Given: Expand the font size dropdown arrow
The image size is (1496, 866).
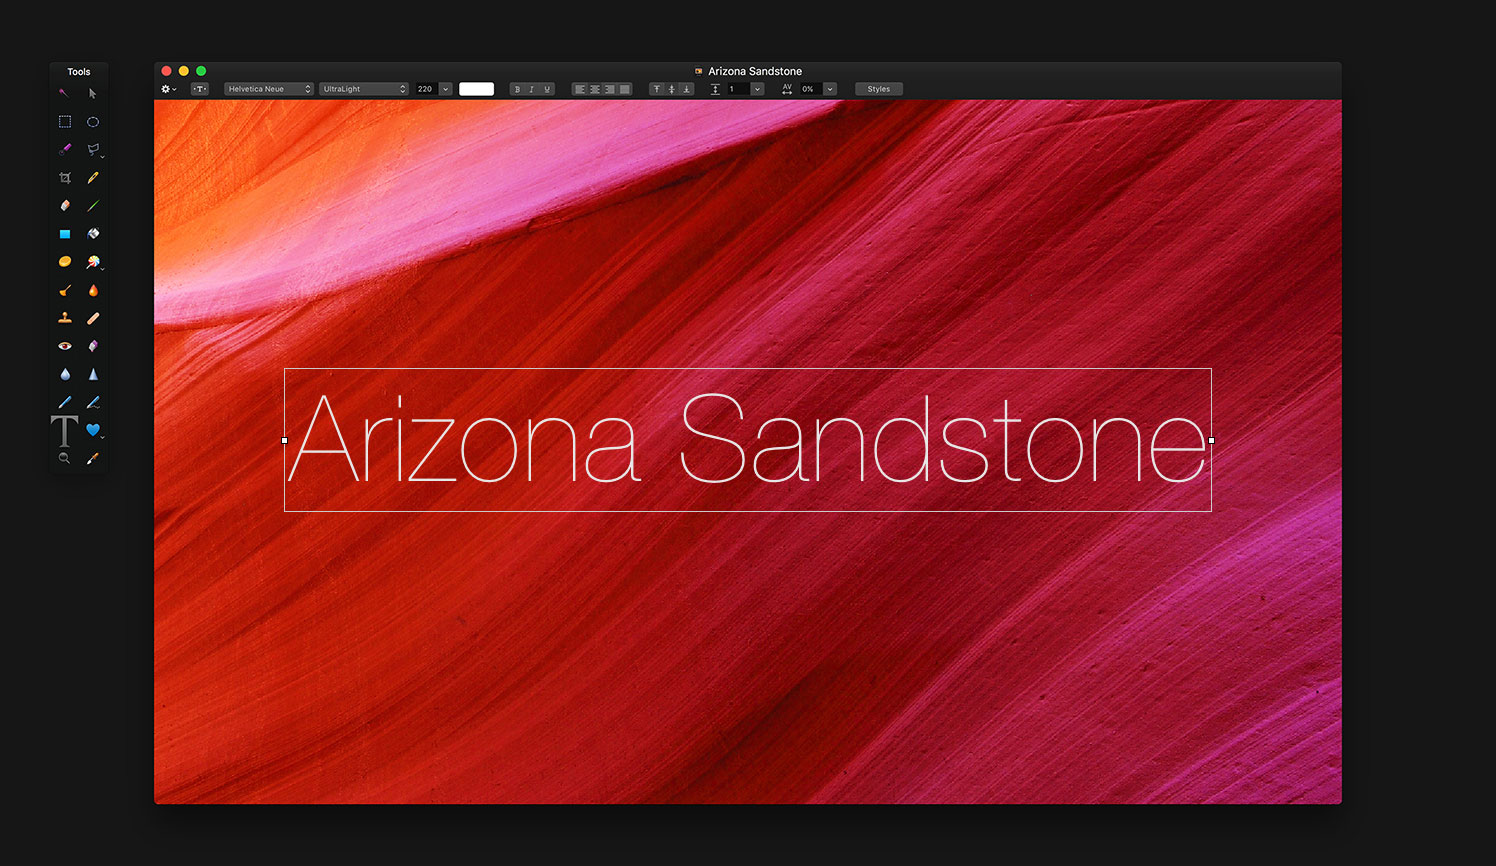Looking at the screenshot, I should [446, 89].
